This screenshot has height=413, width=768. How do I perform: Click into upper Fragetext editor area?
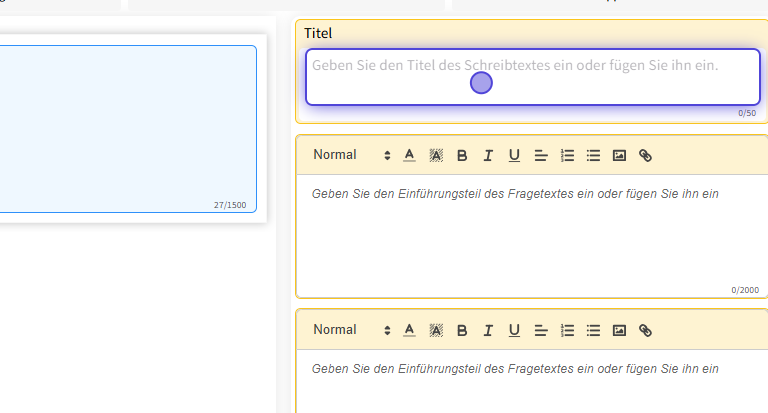[x=530, y=235]
